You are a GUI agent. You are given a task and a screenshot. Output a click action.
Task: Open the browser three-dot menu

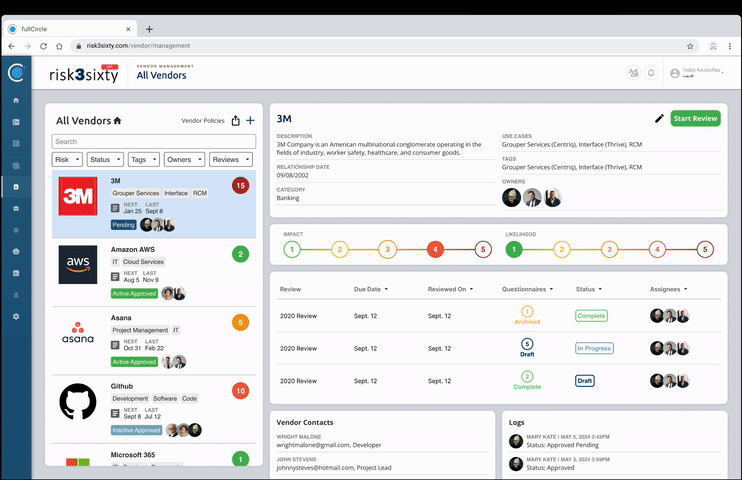pyautogui.click(x=730, y=46)
